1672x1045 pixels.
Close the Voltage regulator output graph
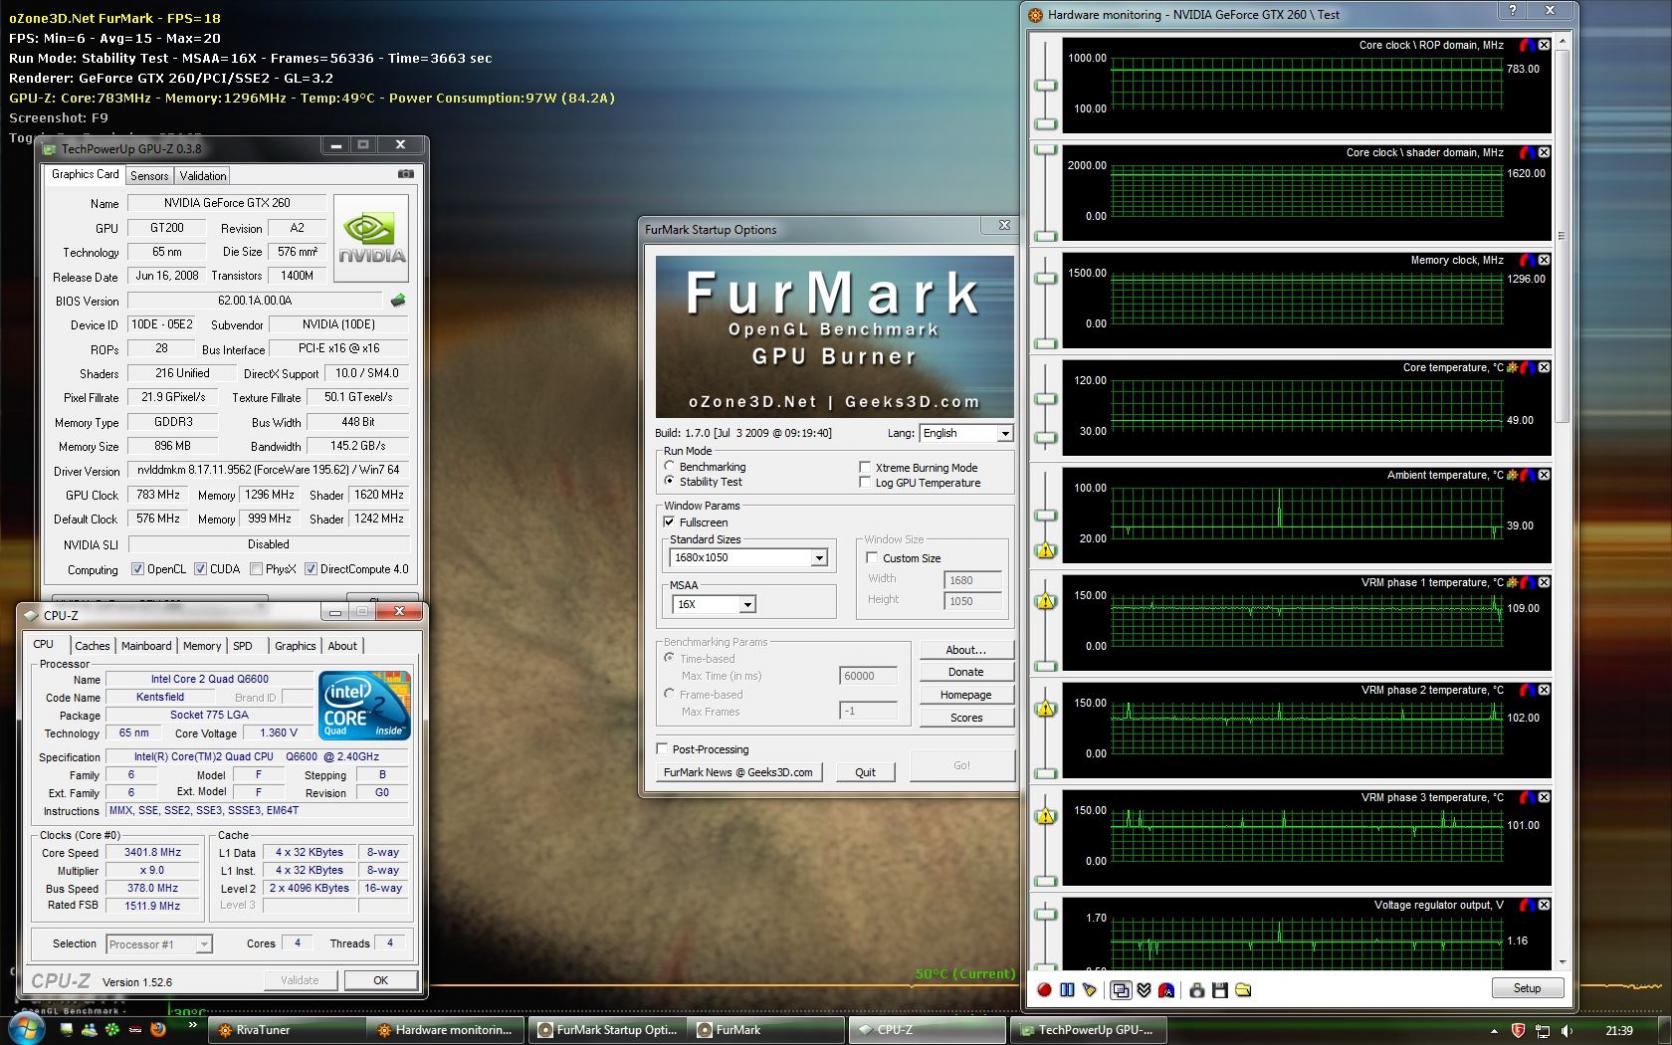[x=1544, y=905]
